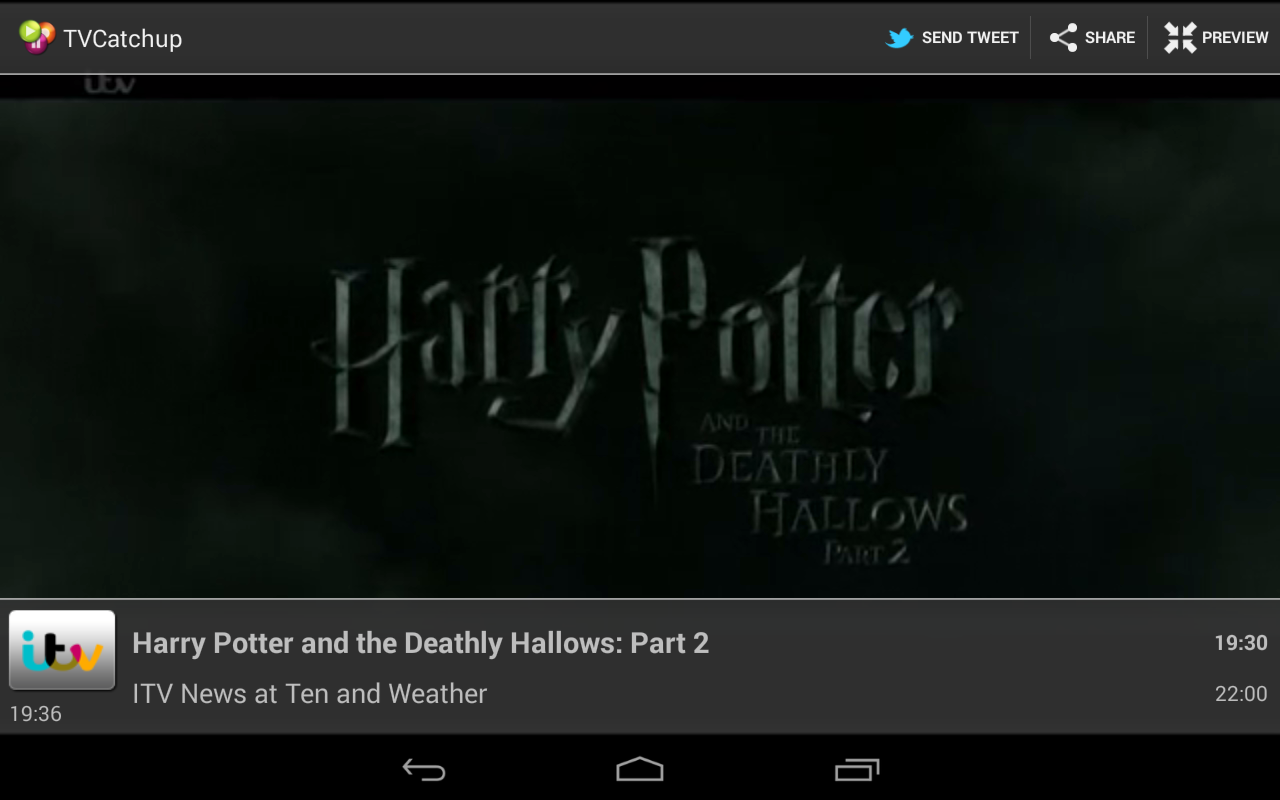Select Harry Potter and the Deathly Hallows: Part 2
1280x800 pixels.
pyautogui.click(x=420, y=643)
